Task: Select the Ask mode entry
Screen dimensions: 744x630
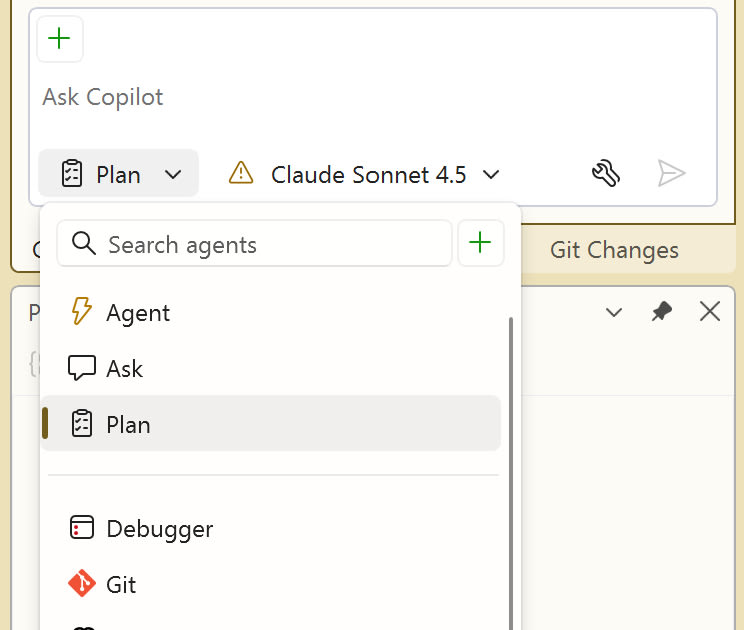Action: 270,369
